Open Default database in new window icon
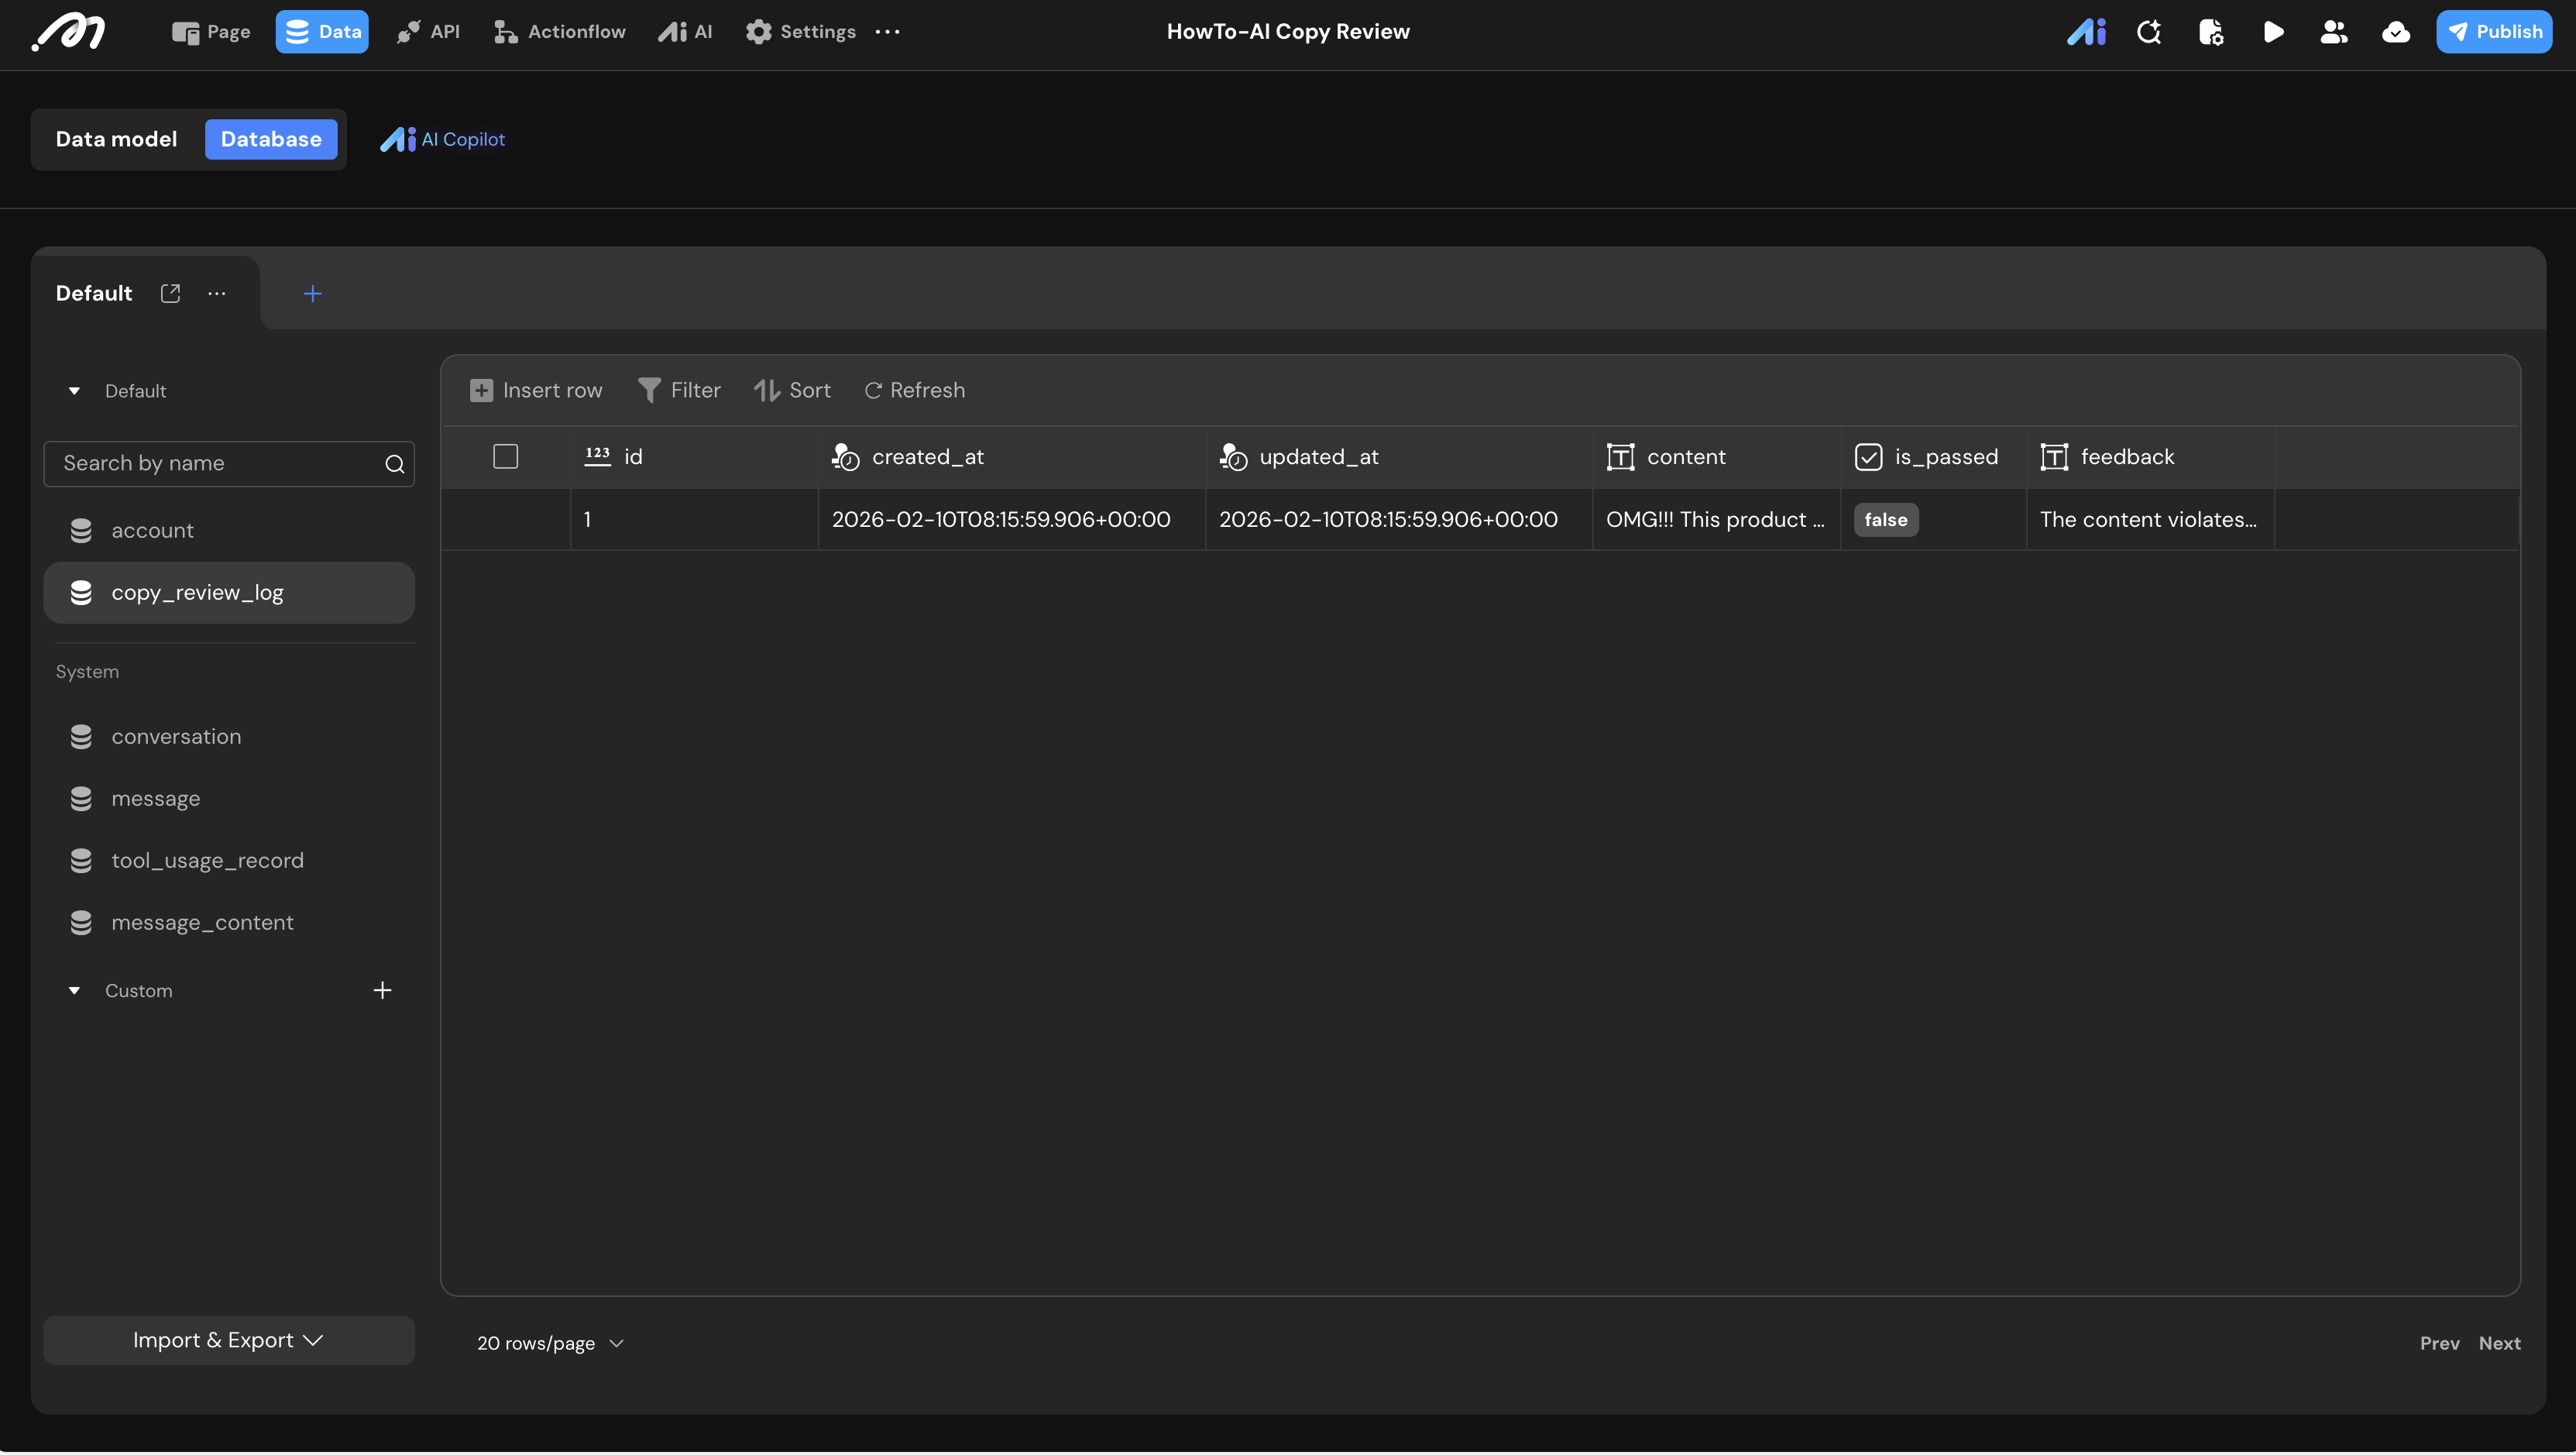Screen dimensions: 2576x1455 170,293
